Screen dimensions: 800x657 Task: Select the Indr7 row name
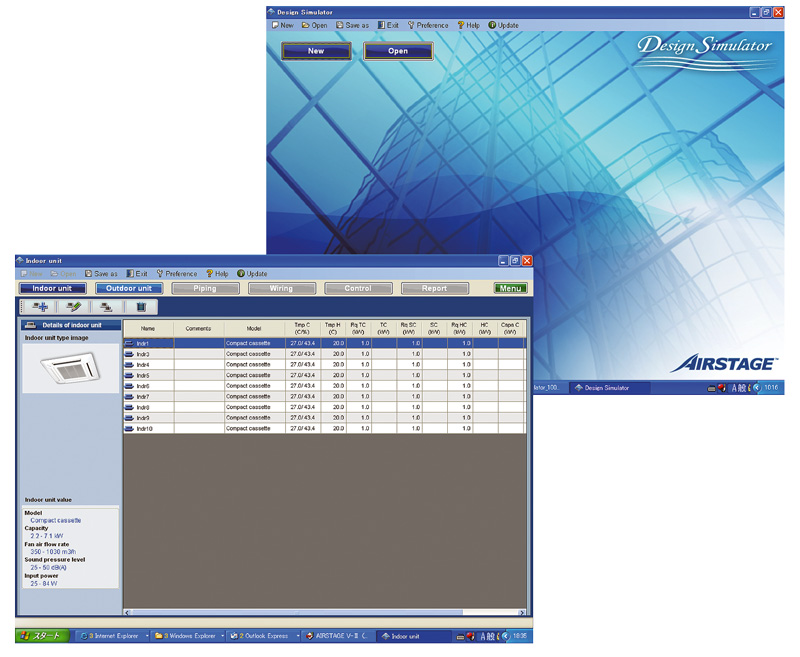click(x=143, y=396)
